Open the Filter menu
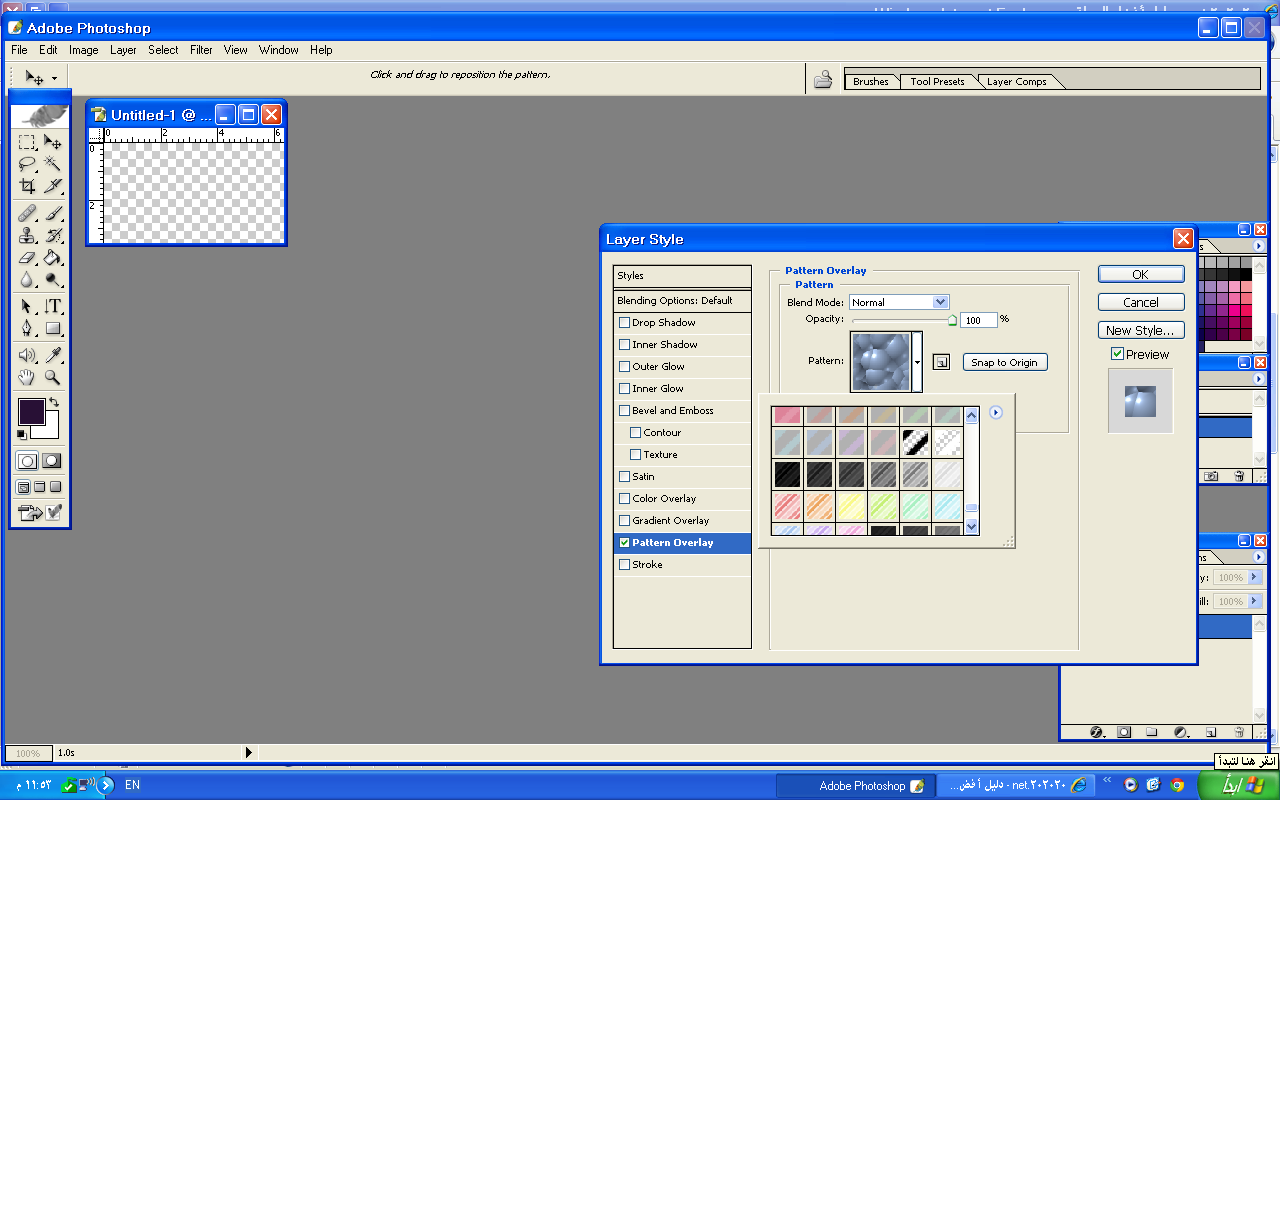The width and height of the screenshot is (1280, 1227). point(201,50)
